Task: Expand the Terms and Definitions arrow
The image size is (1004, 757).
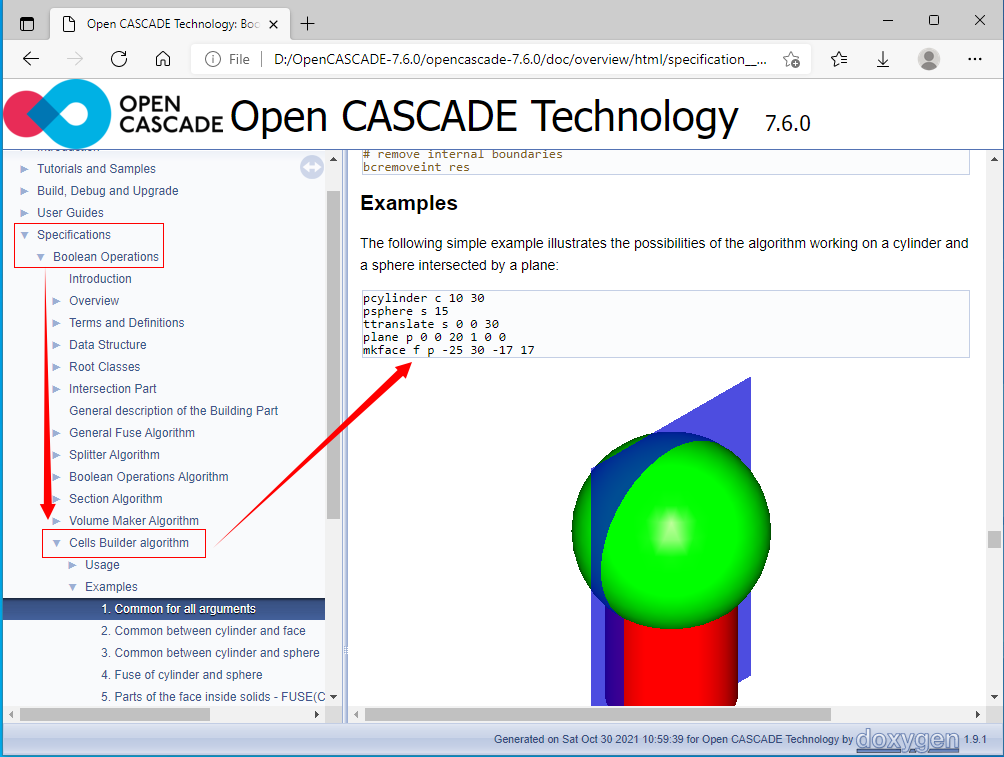Action: pyautogui.click(x=56, y=323)
